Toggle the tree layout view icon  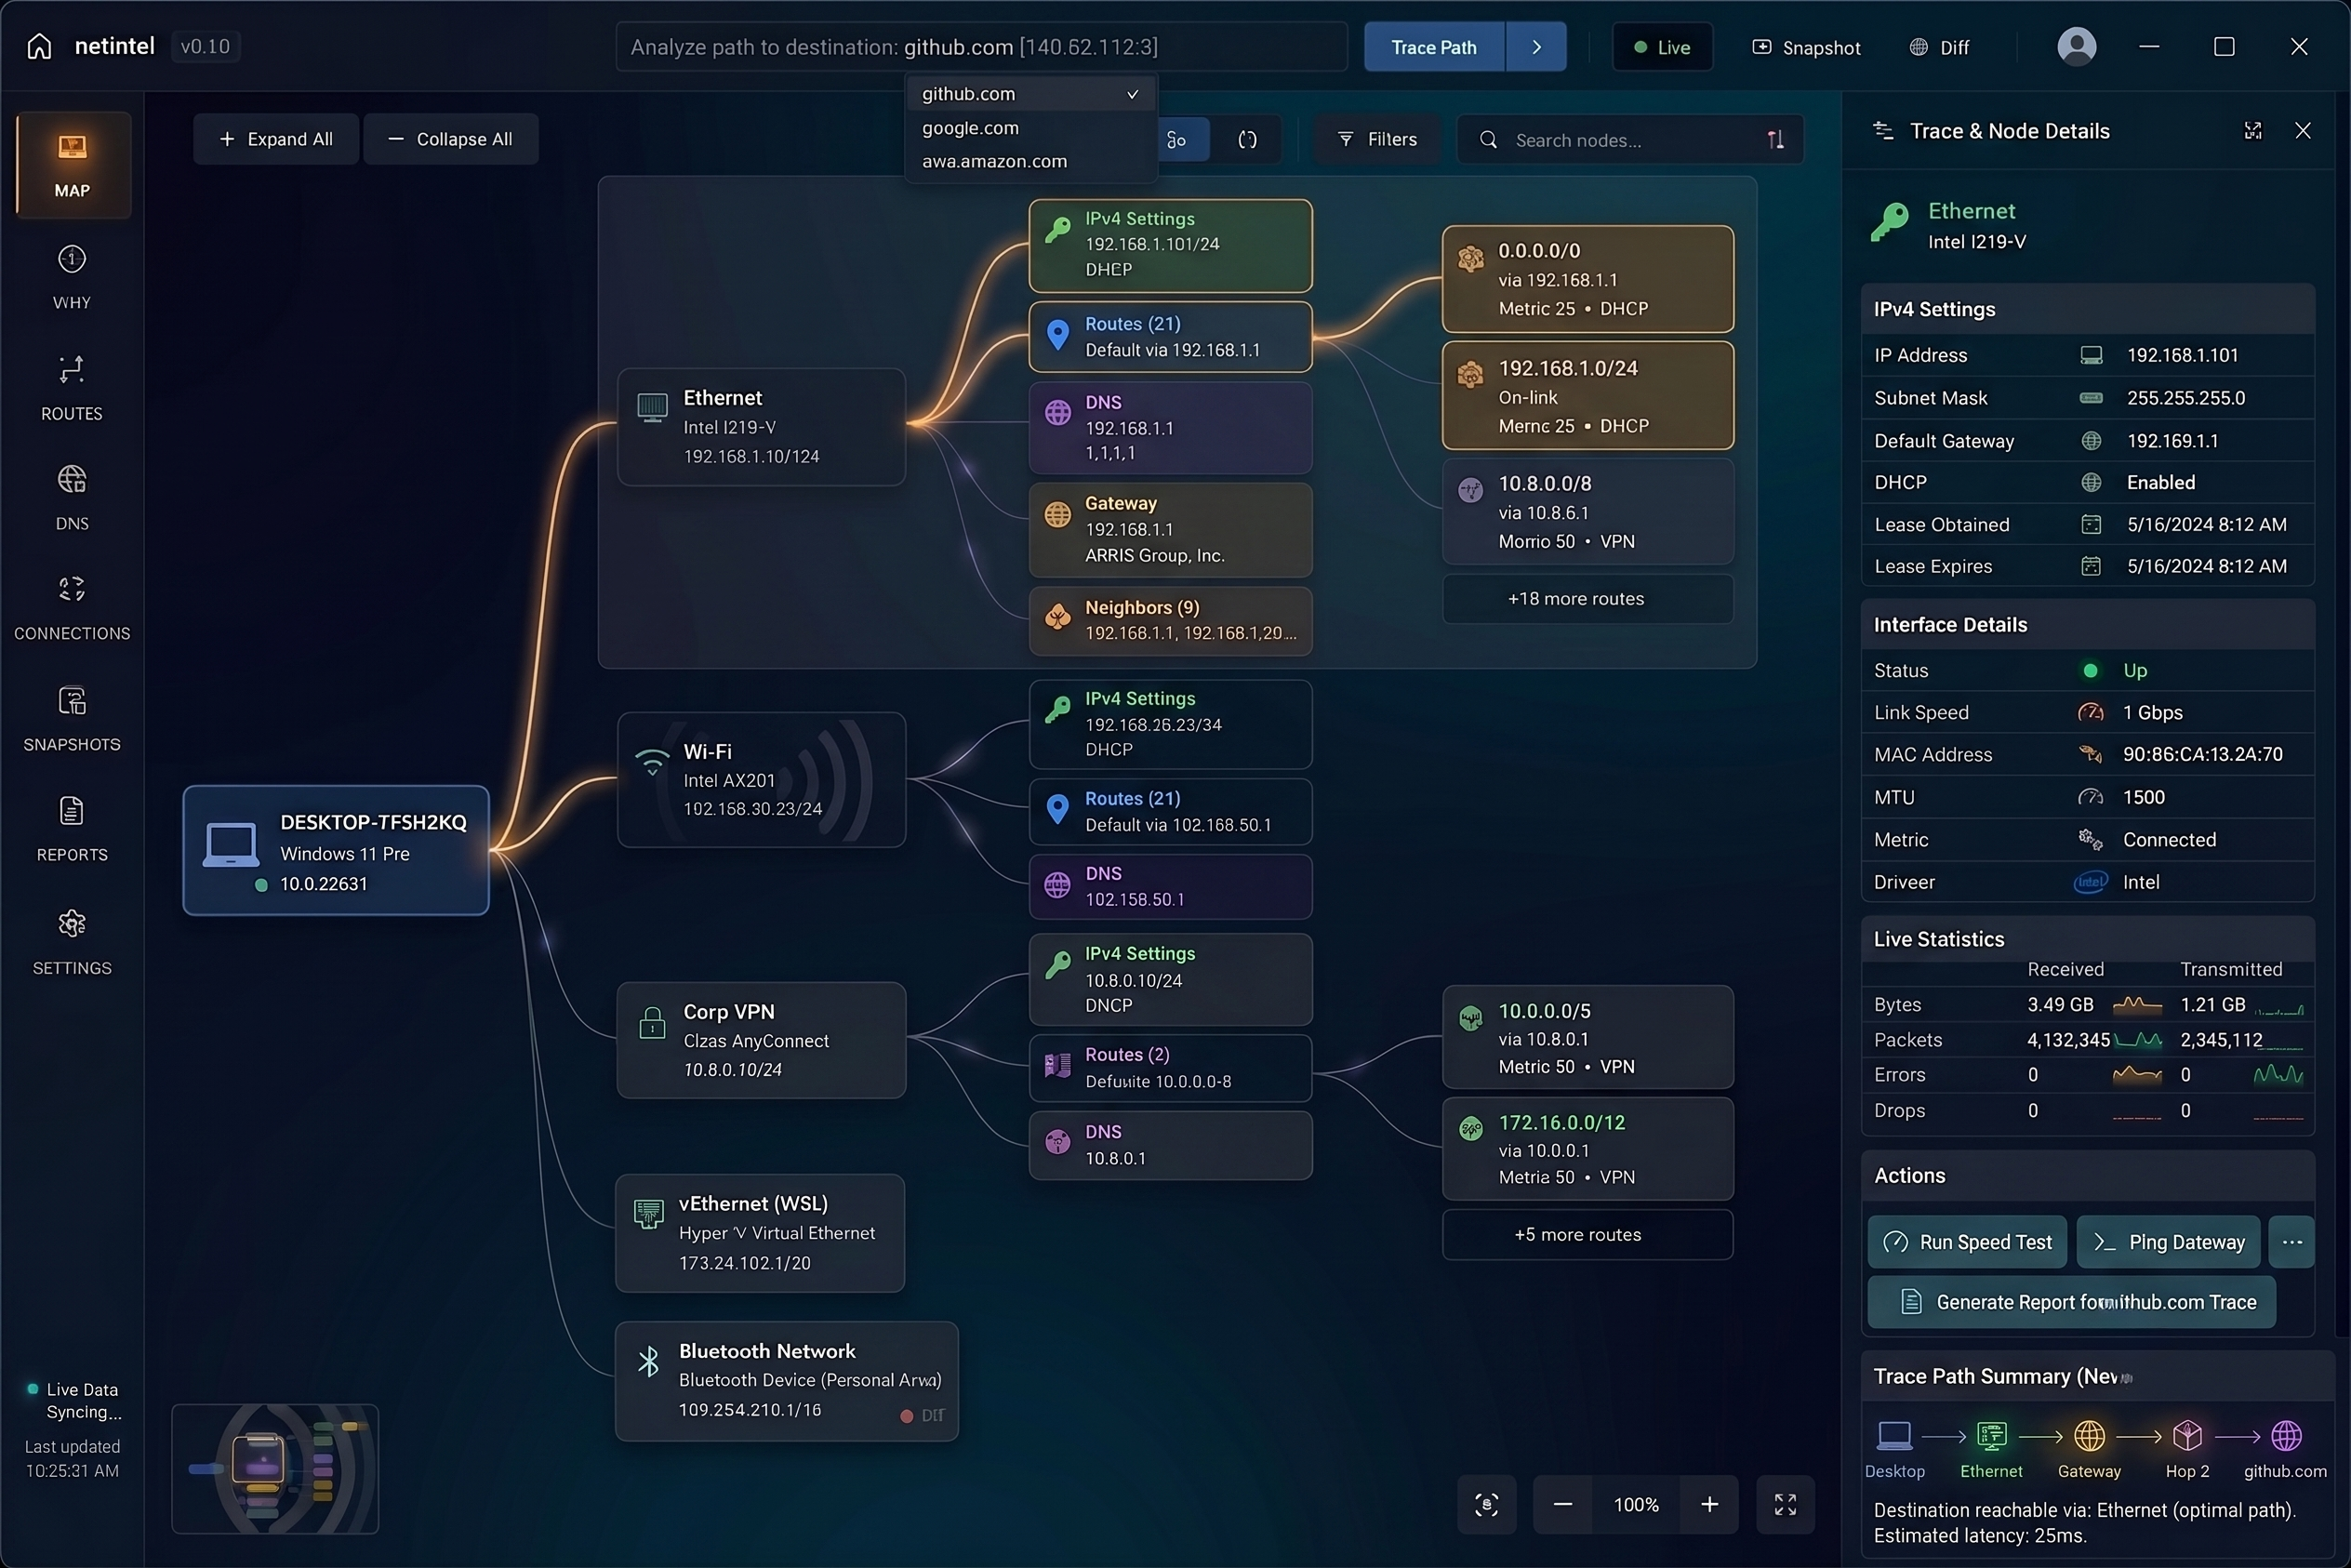pos(1177,140)
